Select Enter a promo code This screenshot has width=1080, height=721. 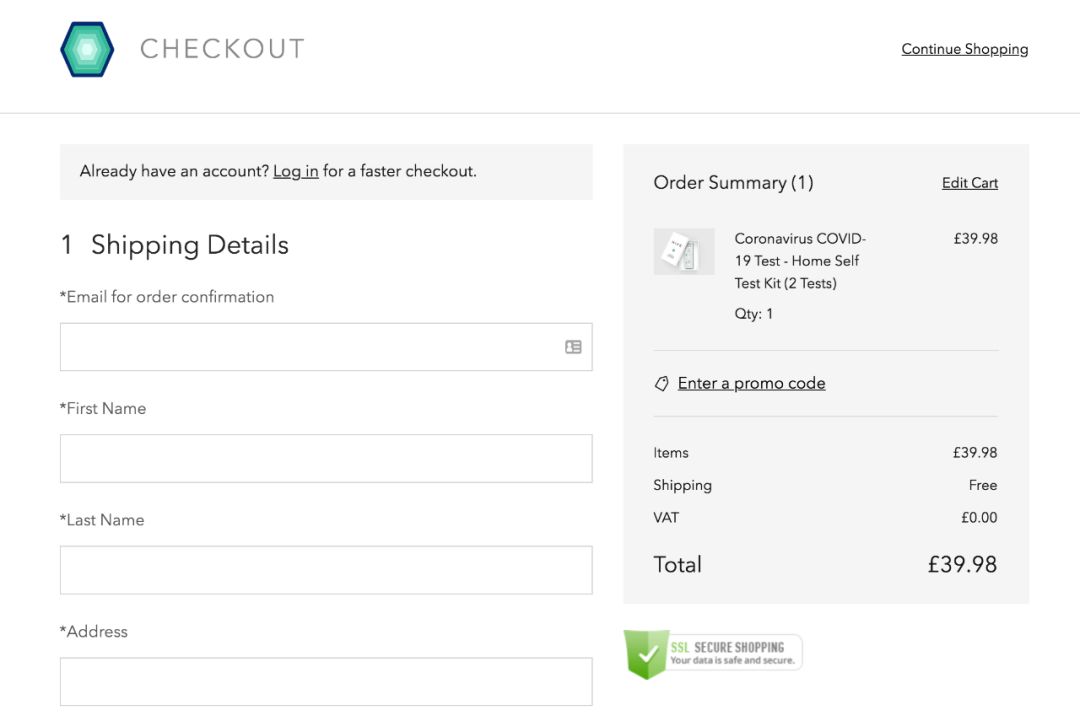[751, 383]
